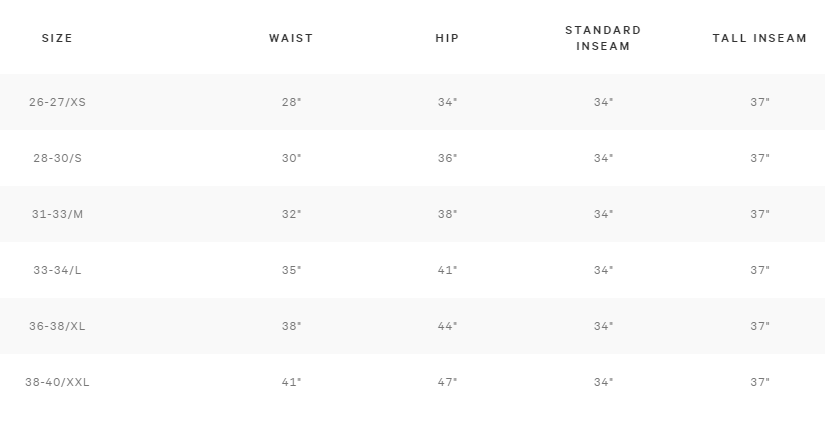The height and width of the screenshot is (424, 825).
Task: Select the 28-30/S size row label
Action: (57, 158)
